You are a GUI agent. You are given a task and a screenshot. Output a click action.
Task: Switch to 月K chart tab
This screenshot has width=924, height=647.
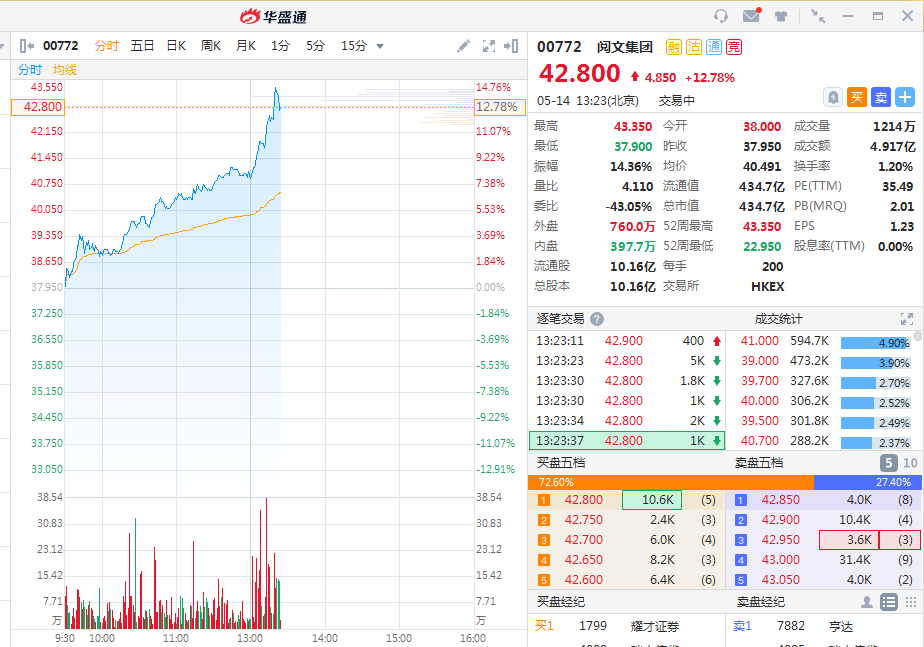click(x=246, y=46)
